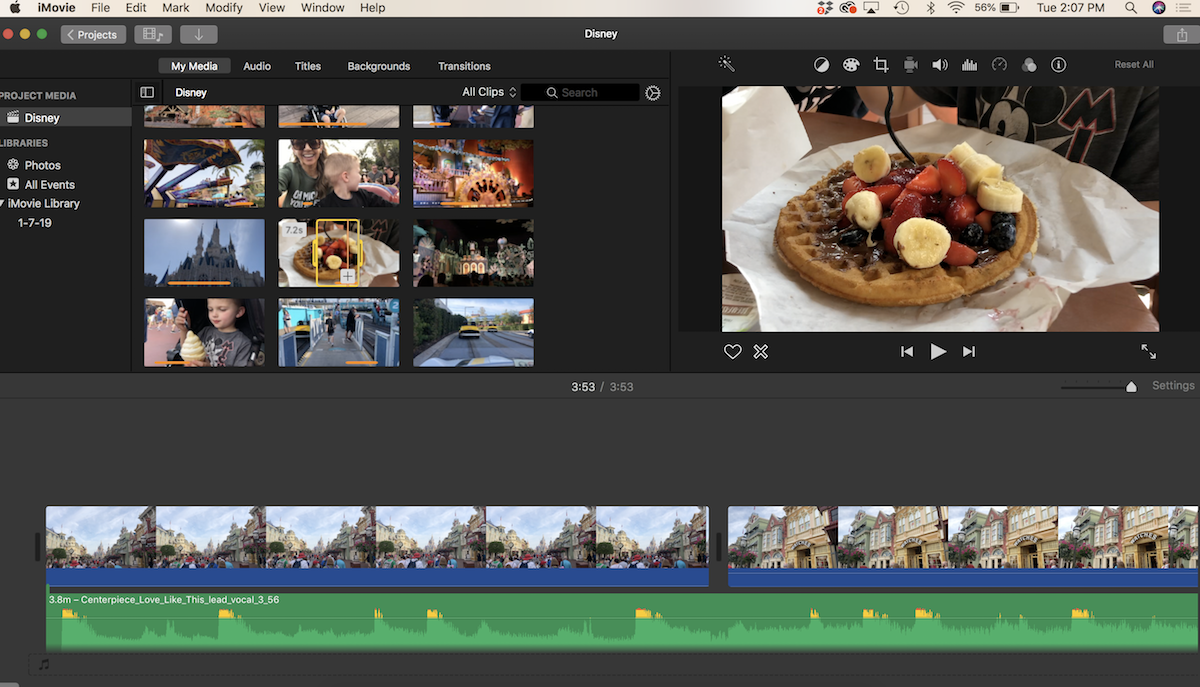1200x687 pixels.
Task: Open Spotlight search in the menu bar
Action: [1131, 8]
